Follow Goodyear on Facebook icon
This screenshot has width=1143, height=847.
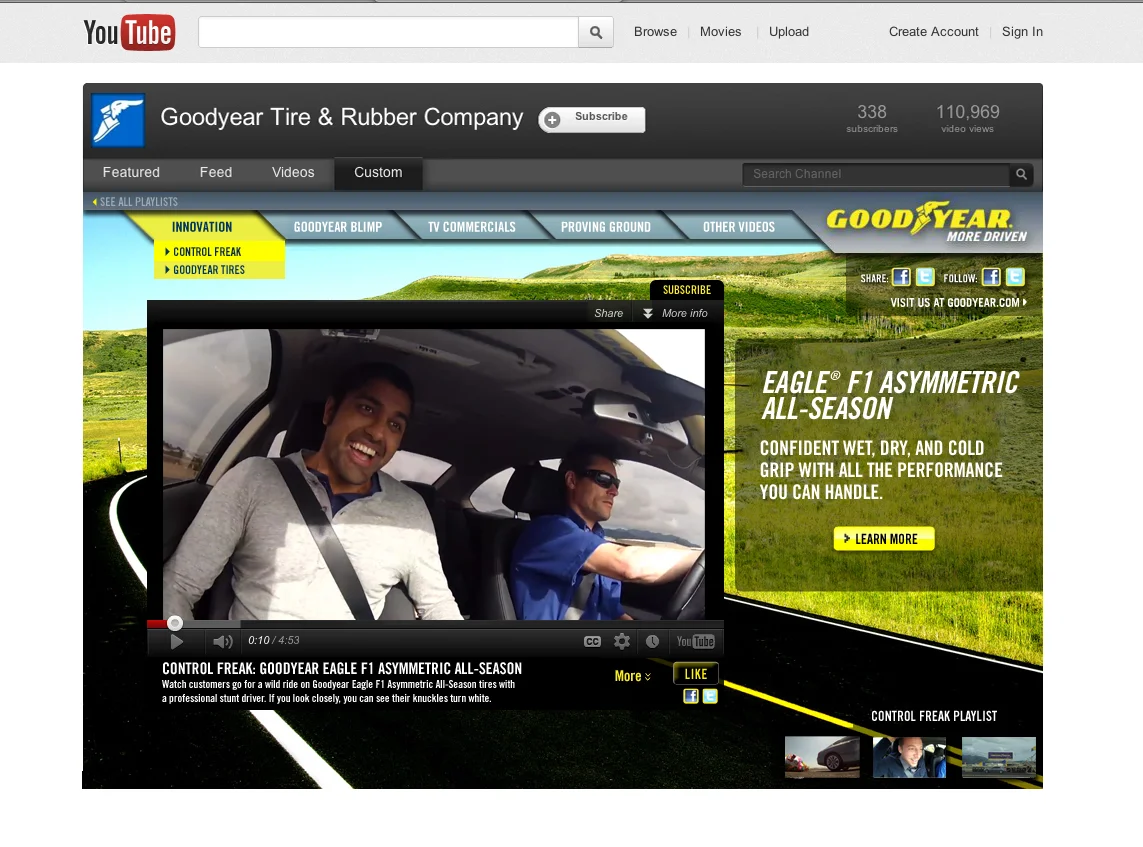[991, 277]
